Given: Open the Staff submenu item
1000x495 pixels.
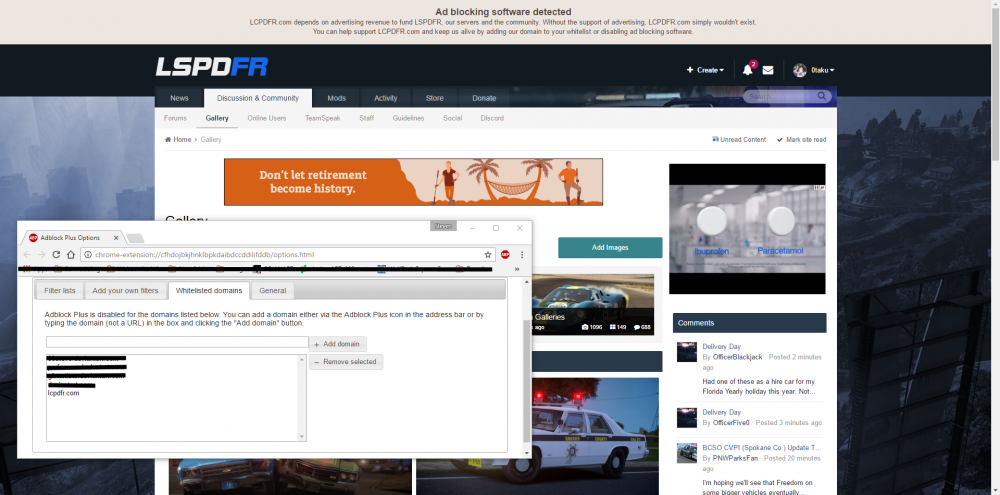Looking at the screenshot, I should tap(367, 118).
